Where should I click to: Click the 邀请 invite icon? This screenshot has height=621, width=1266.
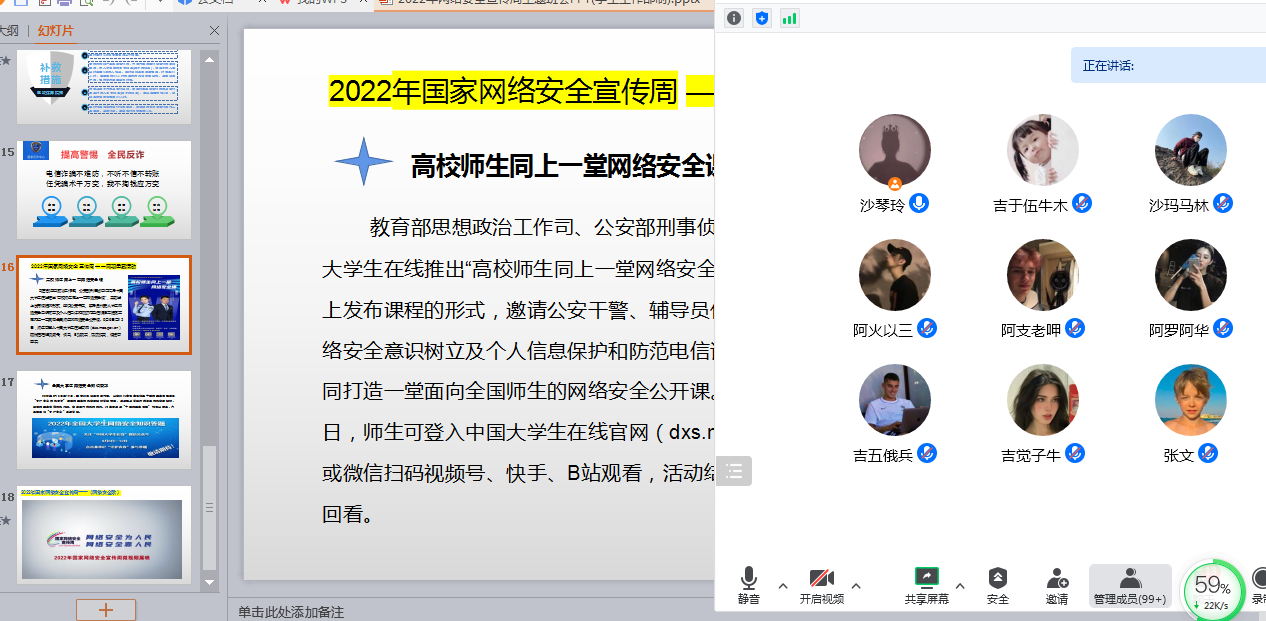pyautogui.click(x=1057, y=579)
